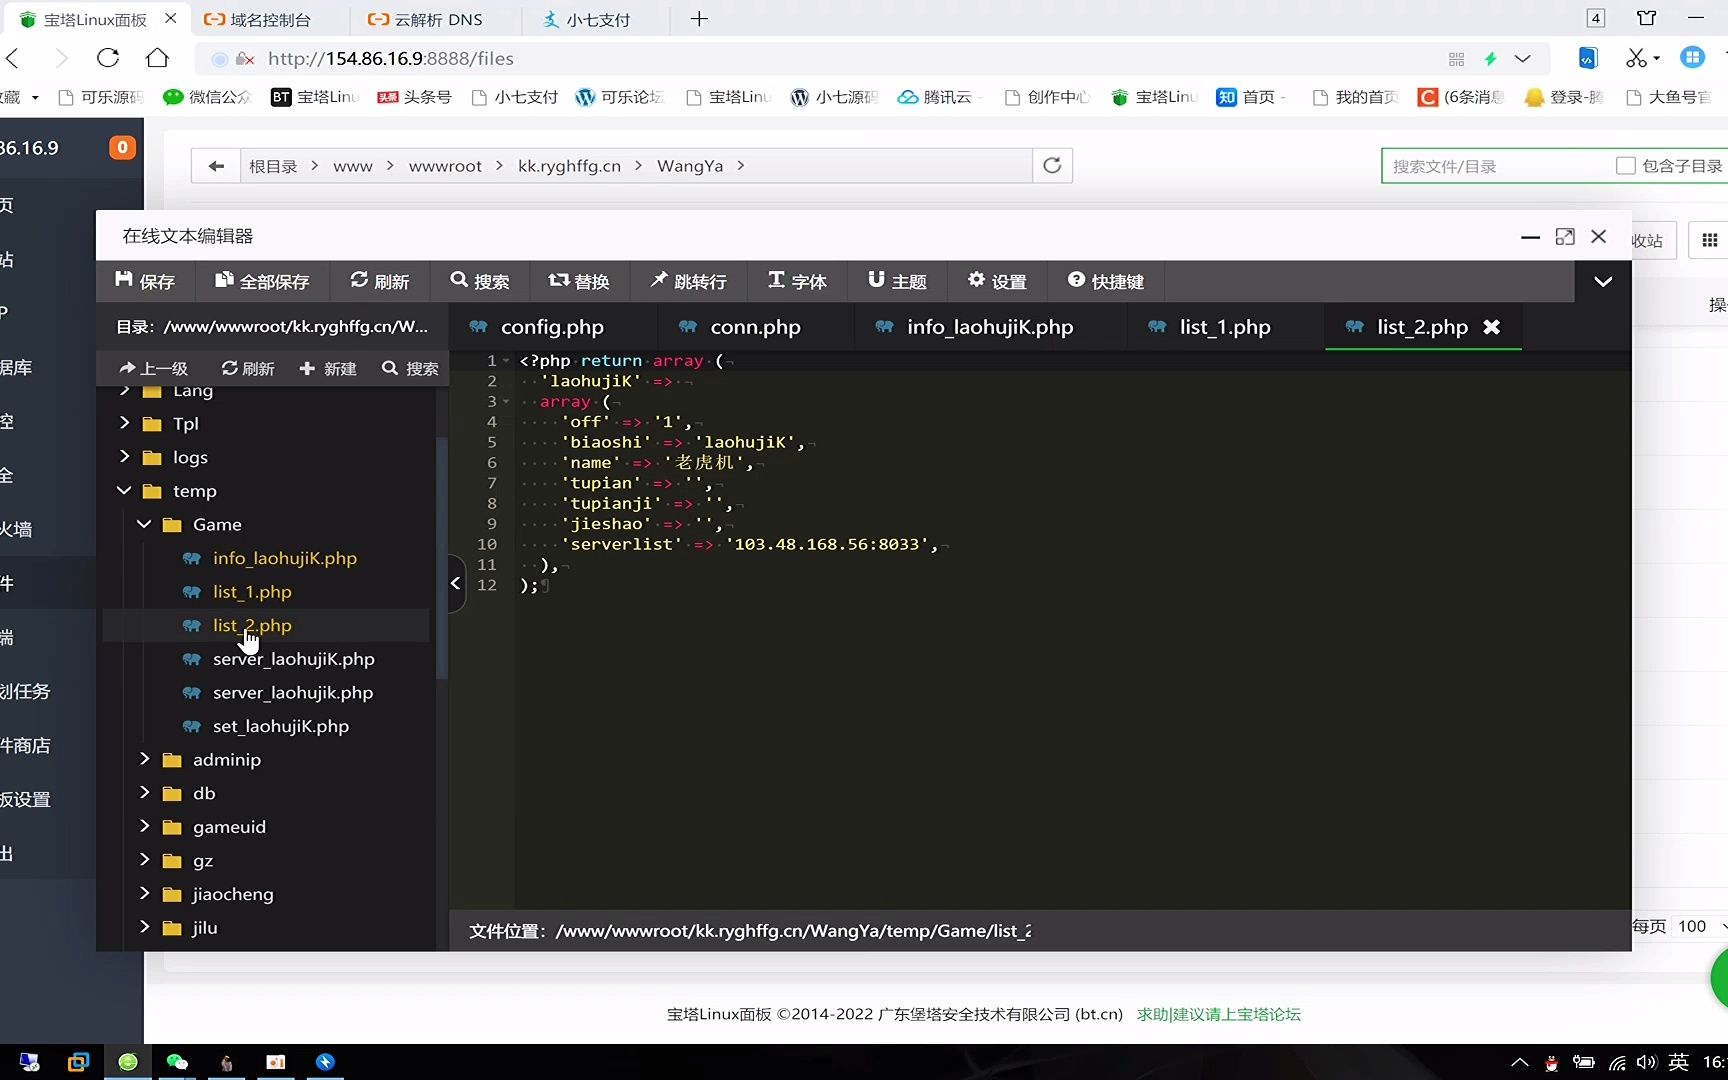
Task: Create new item with 新建
Action: [x=328, y=368]
